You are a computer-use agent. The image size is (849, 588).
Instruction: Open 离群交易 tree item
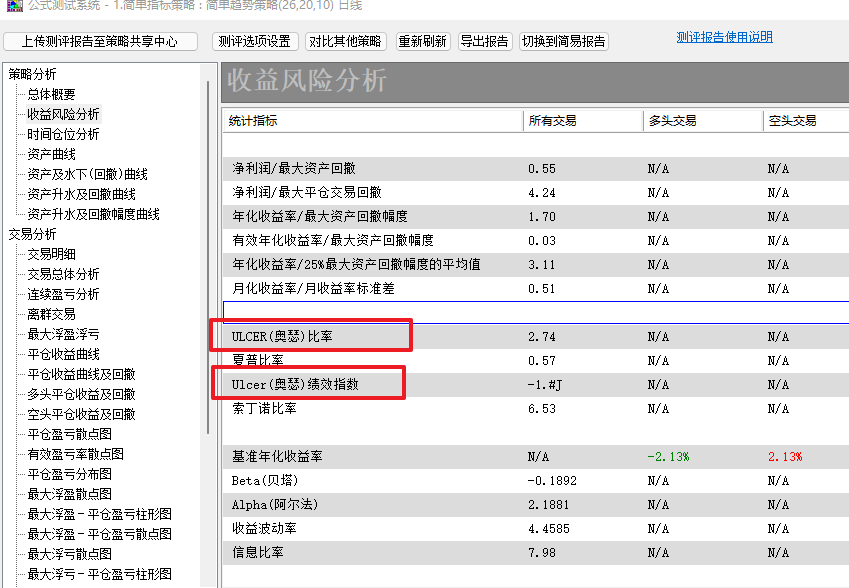pos(51,314)
